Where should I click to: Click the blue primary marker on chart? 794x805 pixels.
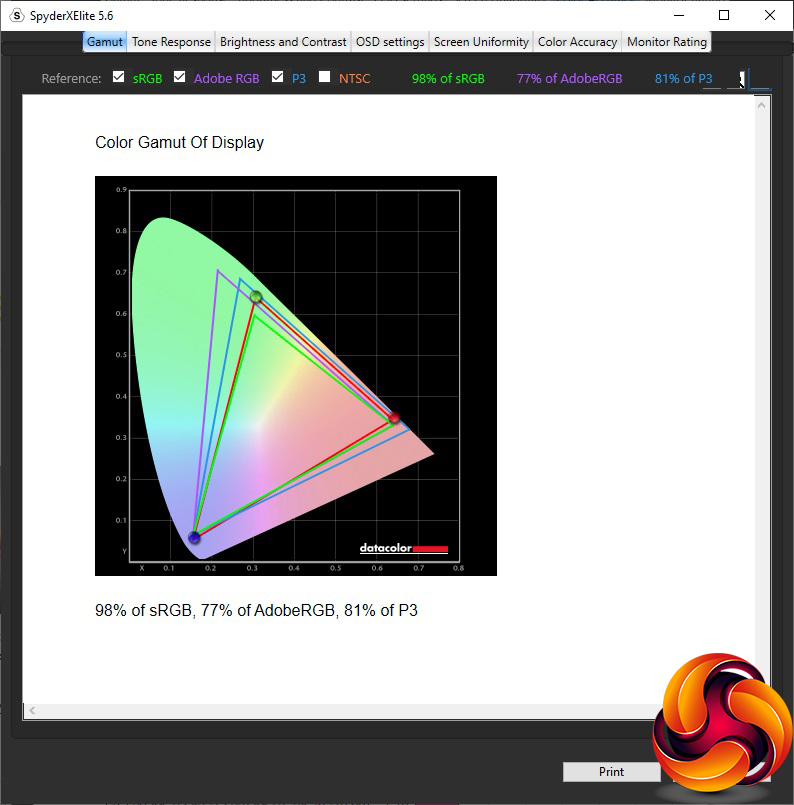point(194,538)
